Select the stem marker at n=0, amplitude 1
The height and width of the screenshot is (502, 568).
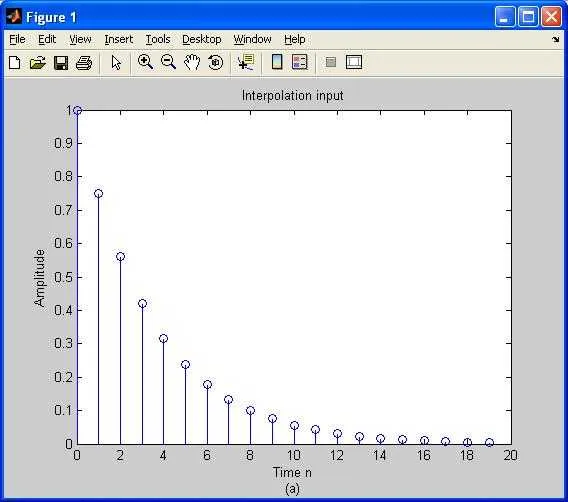point(77,110)
